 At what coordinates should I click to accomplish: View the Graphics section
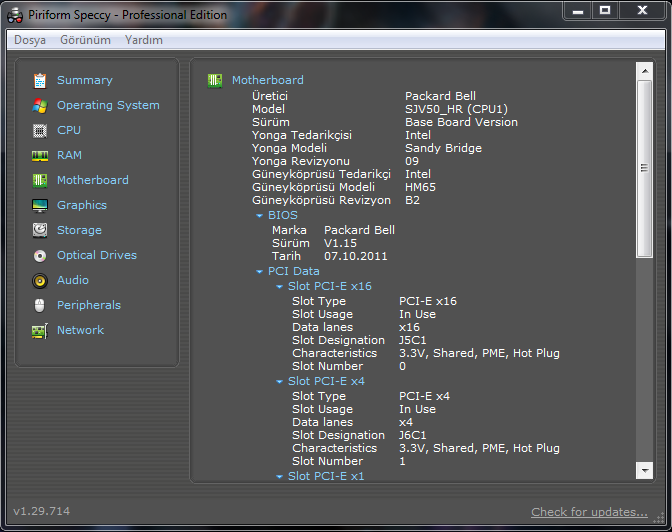coord(82,205)
